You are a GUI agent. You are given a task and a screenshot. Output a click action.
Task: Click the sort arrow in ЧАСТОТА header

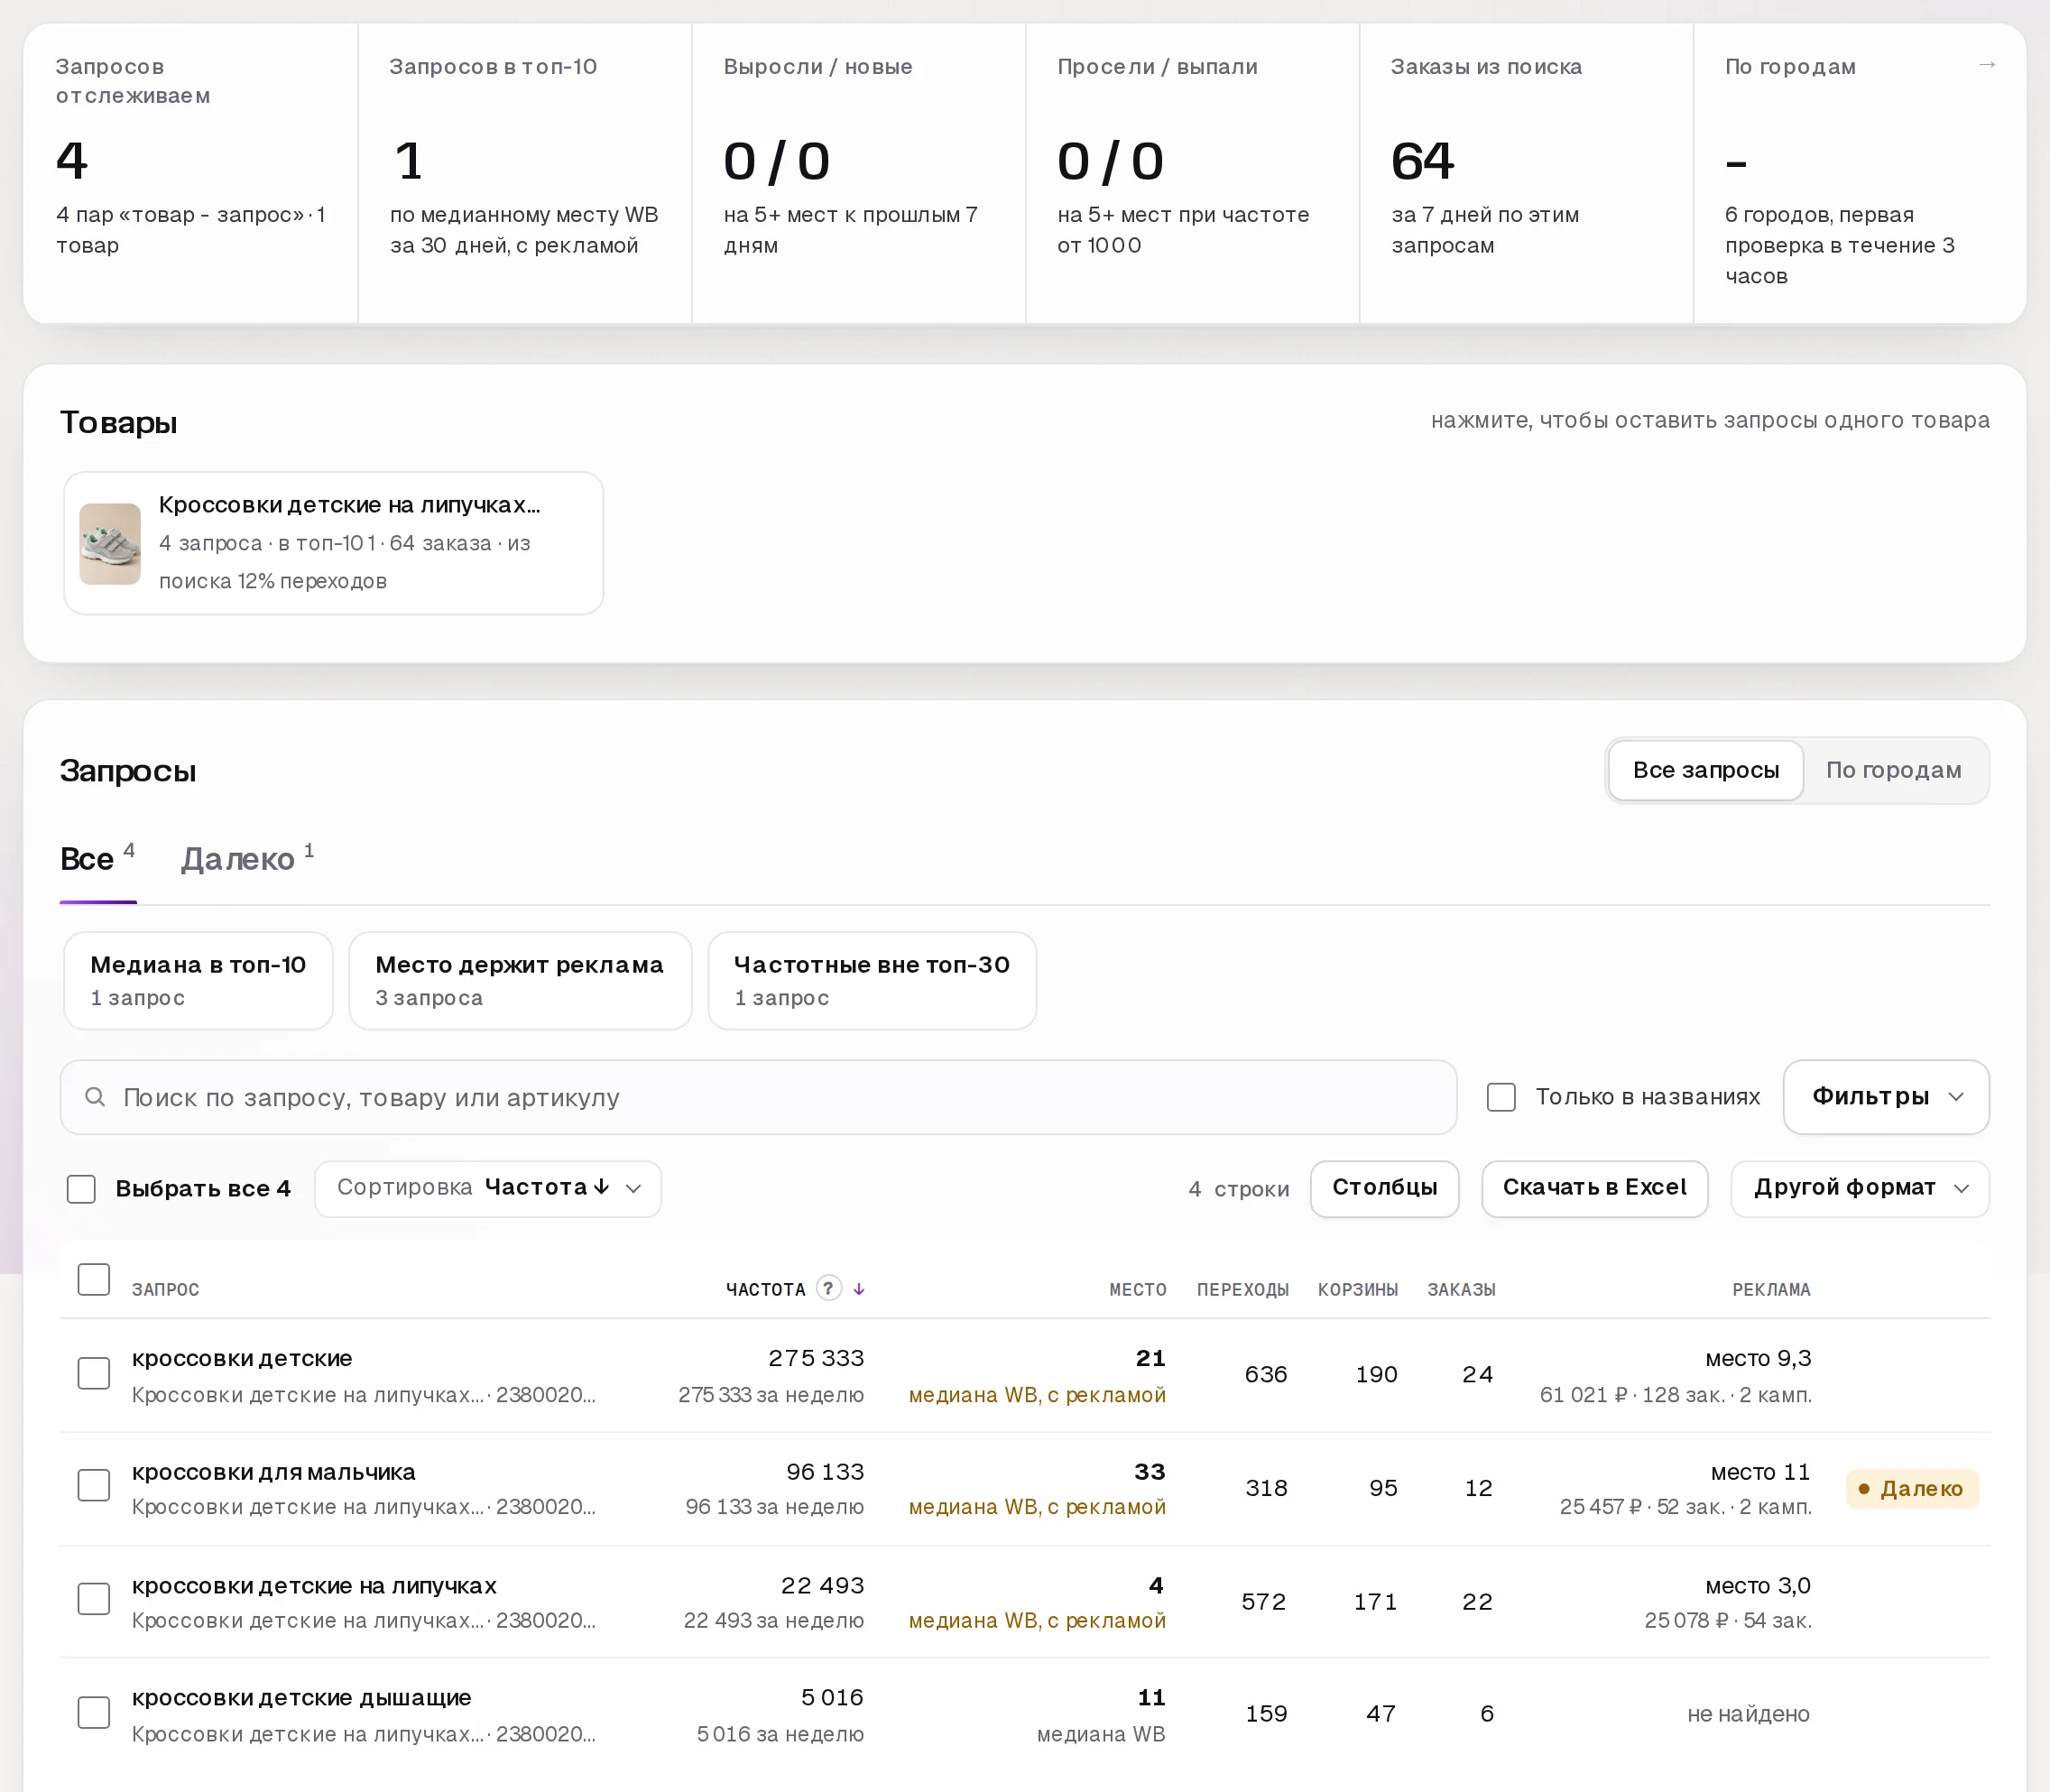coord(859,1289)
